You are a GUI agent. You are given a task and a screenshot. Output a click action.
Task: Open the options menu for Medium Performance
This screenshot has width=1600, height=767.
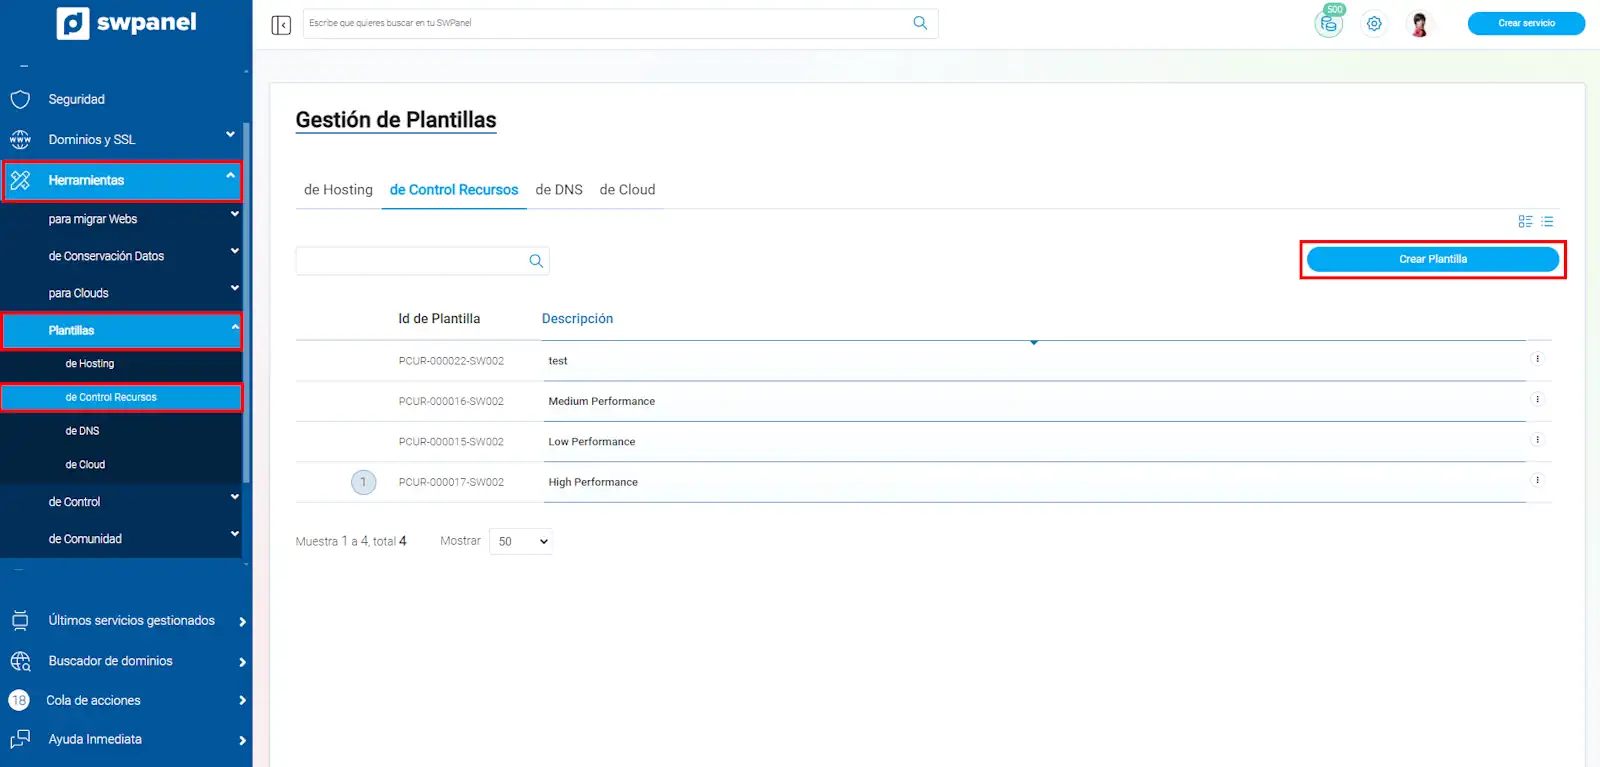[1537, 399]
